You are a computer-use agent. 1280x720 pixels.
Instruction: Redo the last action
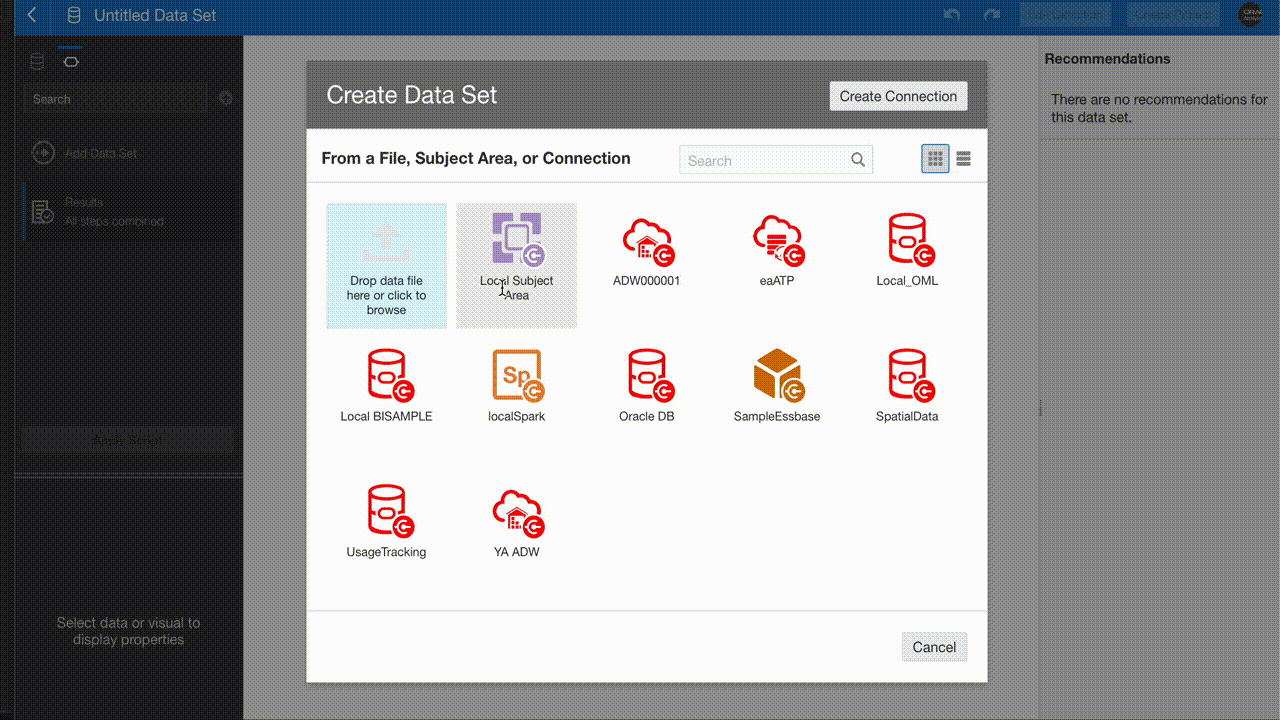tap(992, 15)
